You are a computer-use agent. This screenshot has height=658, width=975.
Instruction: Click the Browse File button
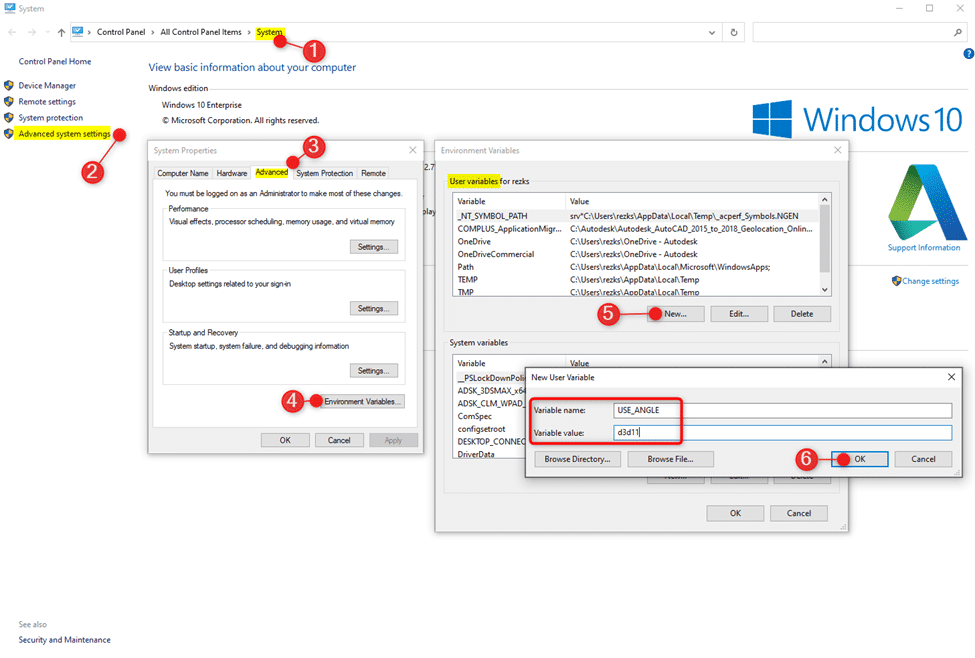pyautogui.click(x=670, y=459)
